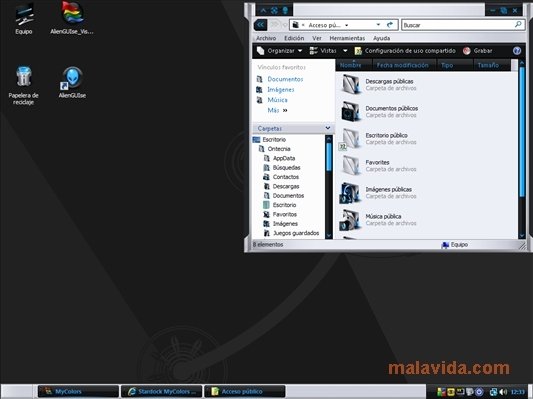Click the Equipo icon in status bar
This screenshot has height=399, width=533.
pos(445,245)
